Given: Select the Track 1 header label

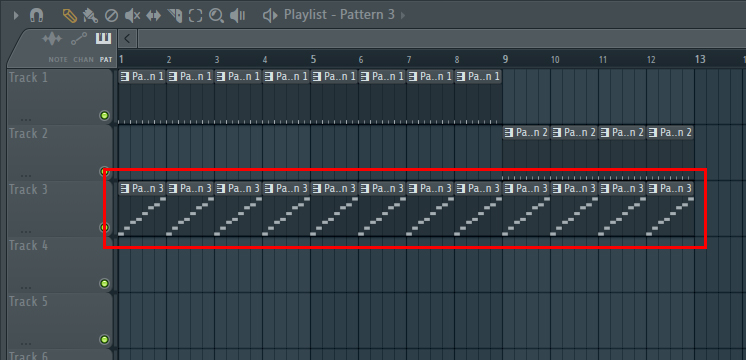Looking at the screenshot, I should (x=28, y=78).
